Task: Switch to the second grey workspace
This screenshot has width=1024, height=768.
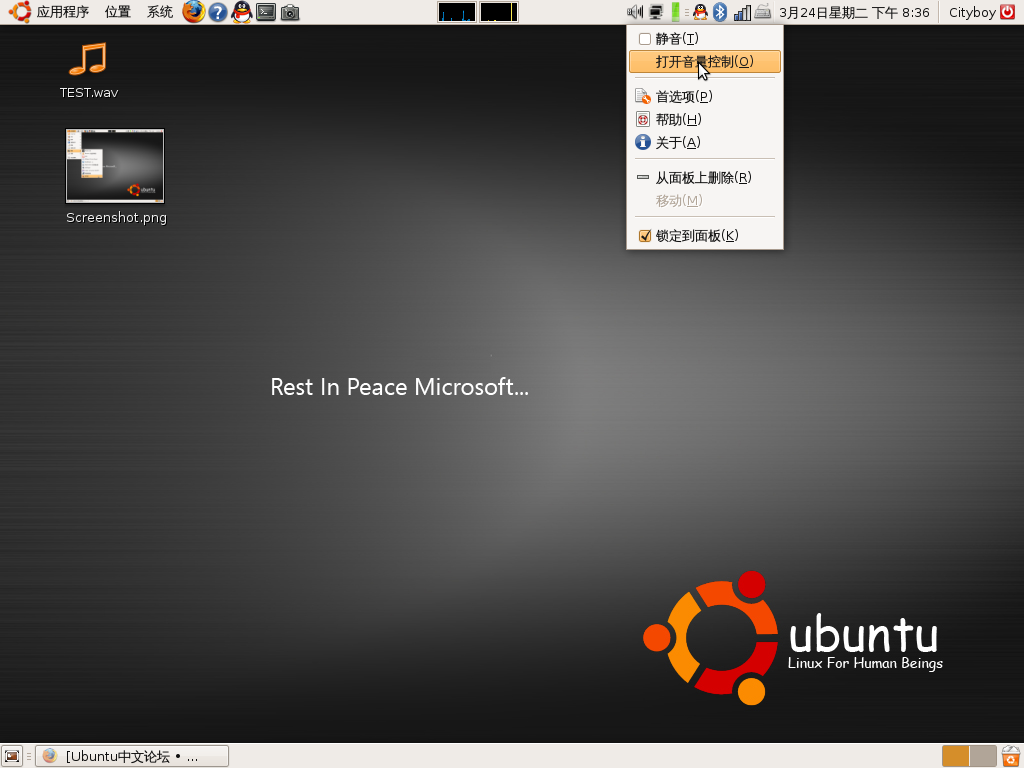Action: (x=983, y=756)
